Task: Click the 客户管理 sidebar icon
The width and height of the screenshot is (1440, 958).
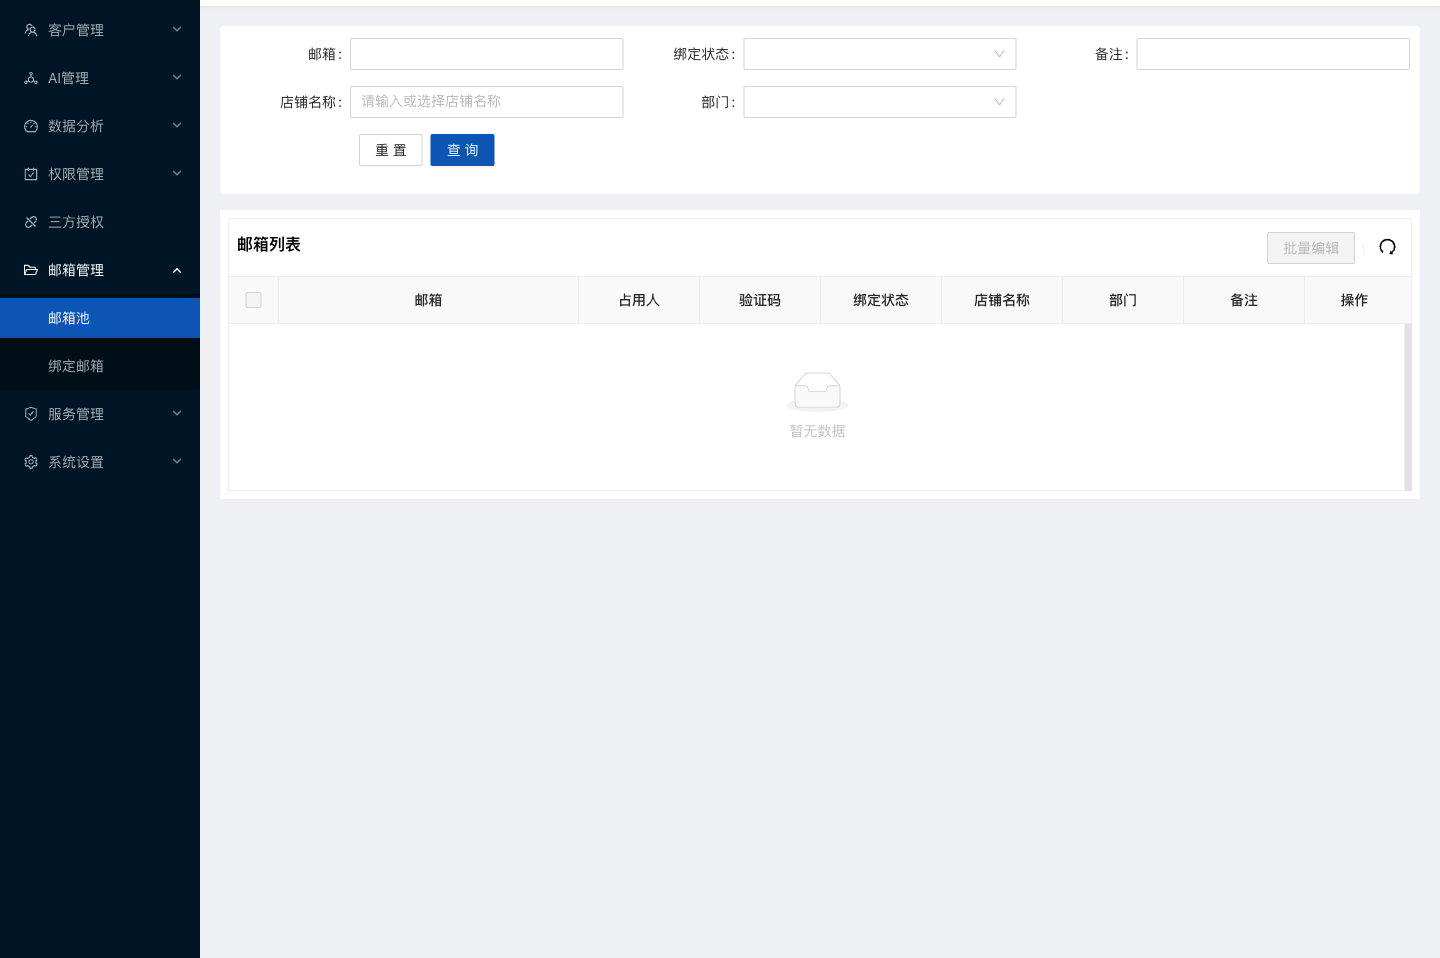Action: (31, 30)
